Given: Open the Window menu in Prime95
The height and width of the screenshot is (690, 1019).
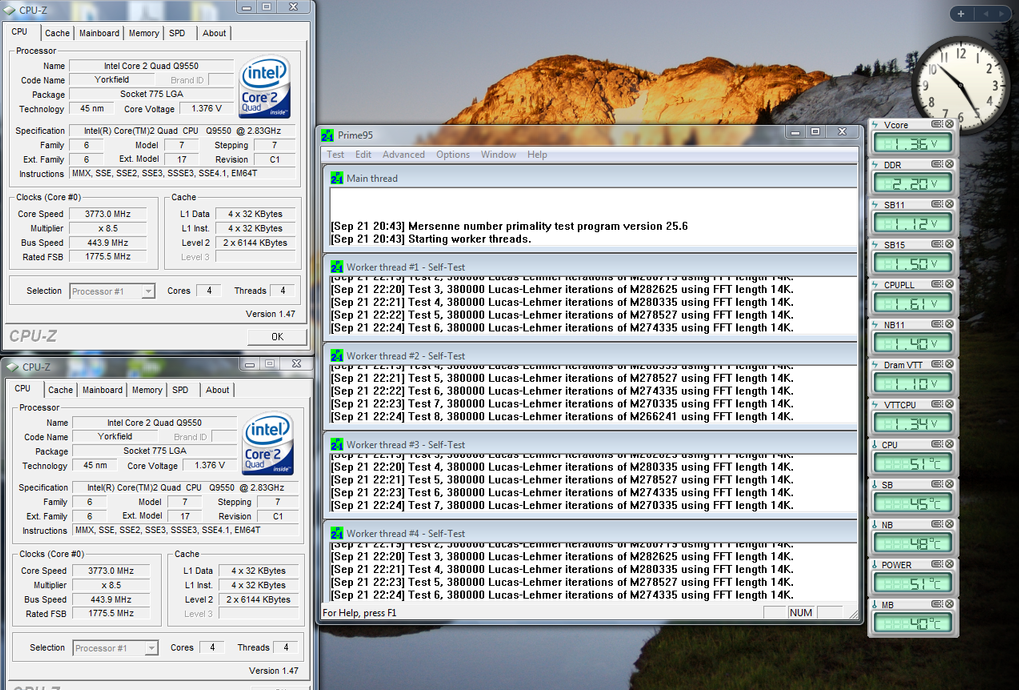Looking at the screenshot, I should 498,155.
